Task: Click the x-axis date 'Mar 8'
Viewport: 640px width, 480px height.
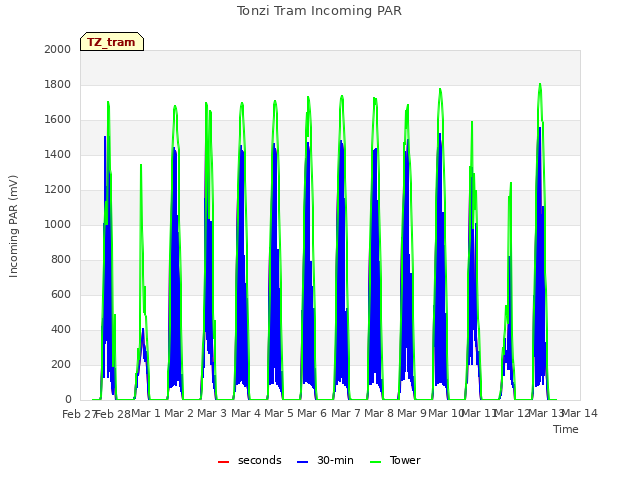Action: click(379, 413)
